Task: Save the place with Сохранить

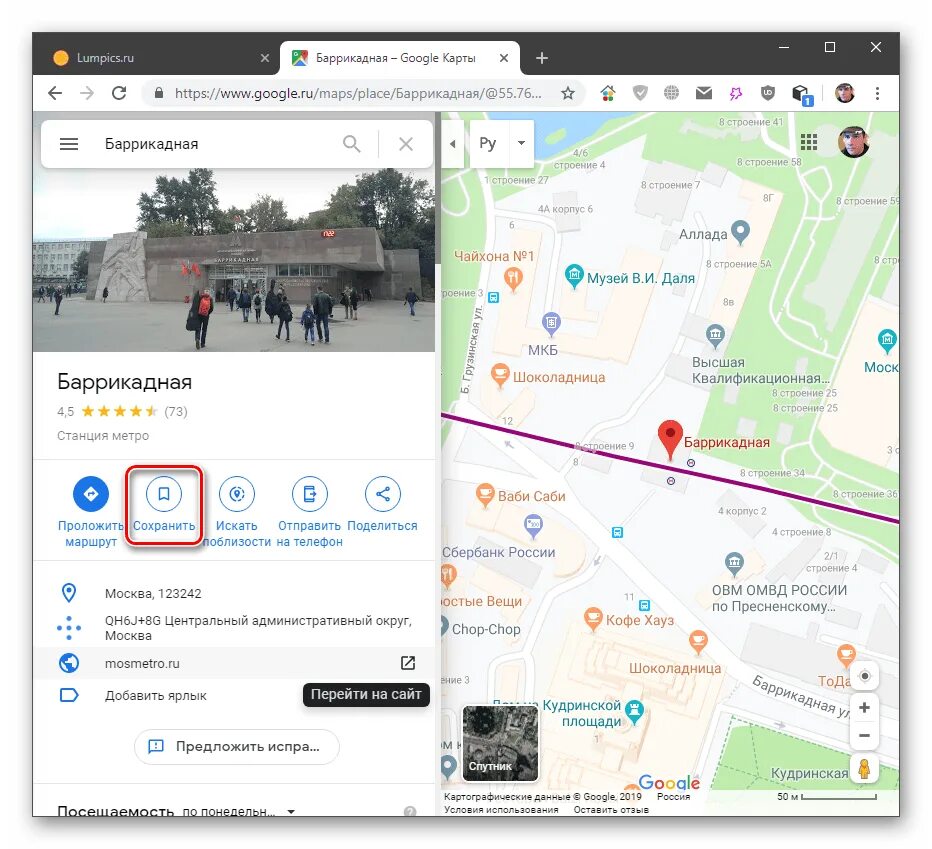Action: (164, 494)
